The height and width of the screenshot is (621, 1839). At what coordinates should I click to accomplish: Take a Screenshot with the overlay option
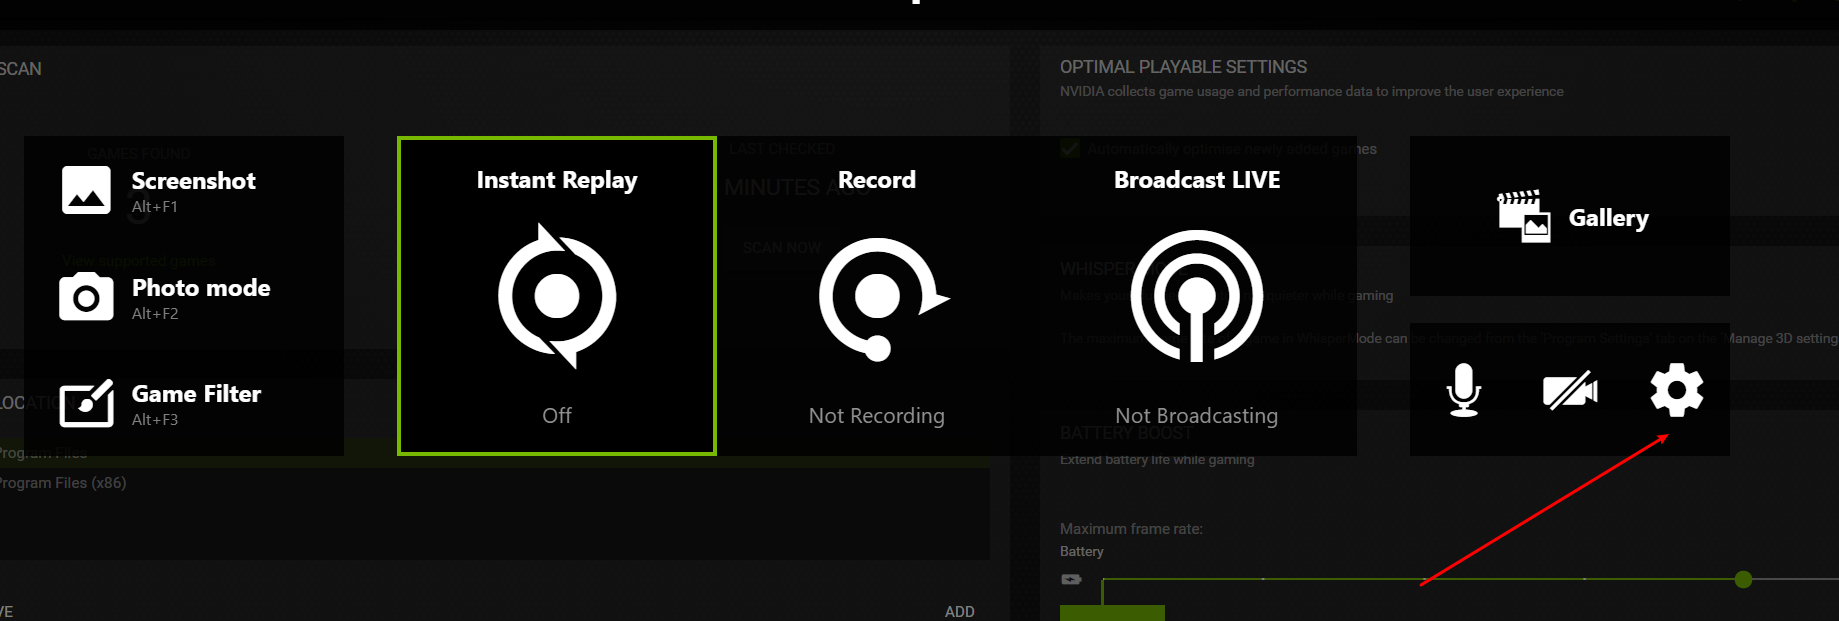158,191
